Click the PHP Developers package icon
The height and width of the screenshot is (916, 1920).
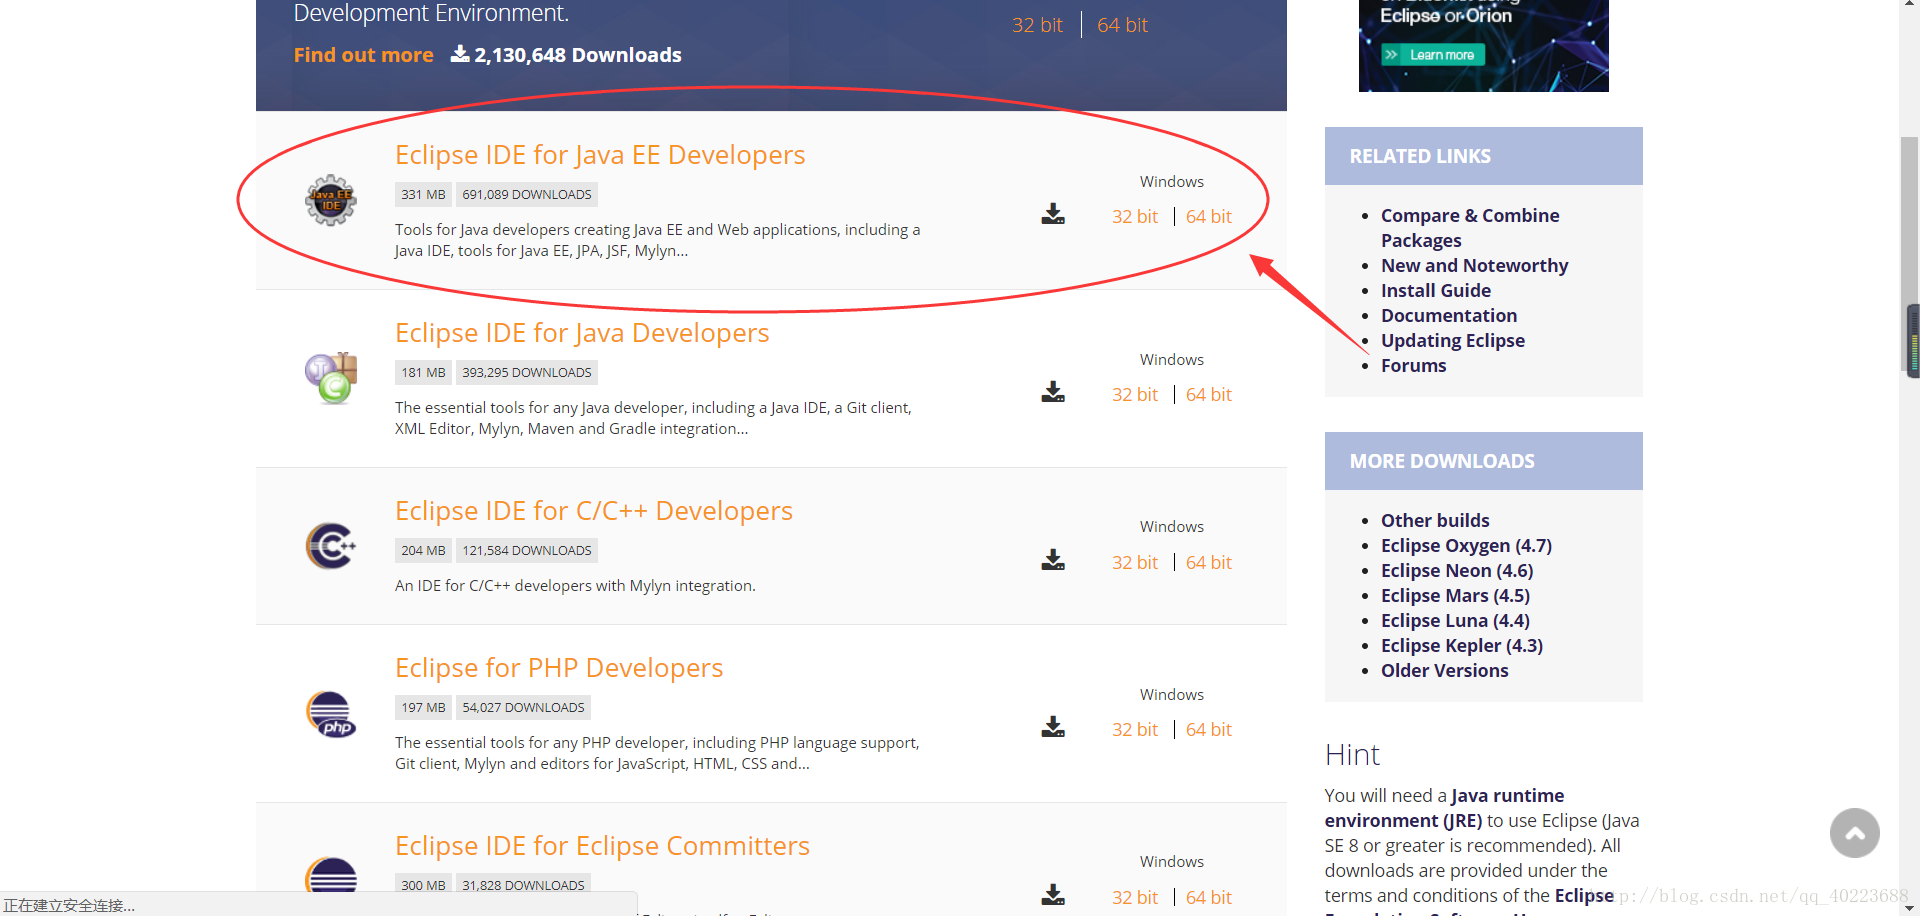[x=331, y=714]
